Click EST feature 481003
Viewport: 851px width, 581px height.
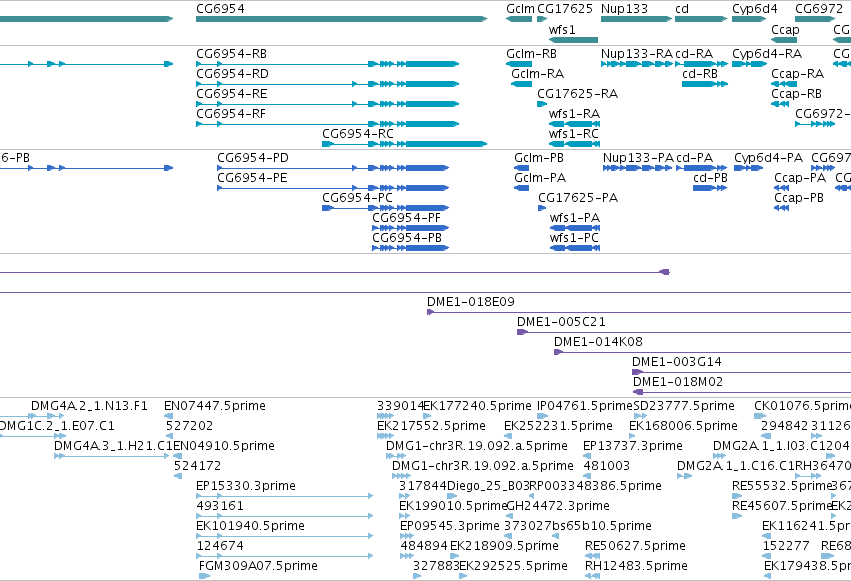point(588,476)
